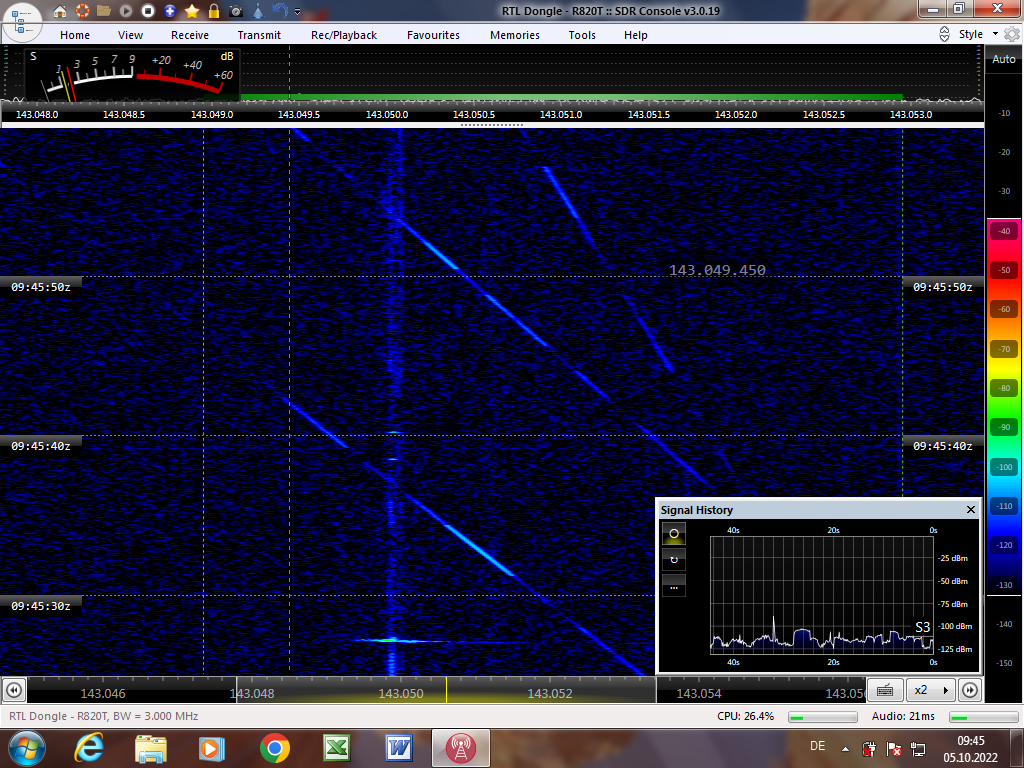Click the home icon in quick access toolbar
This screenshot has width=1024, height=768.
60,11
